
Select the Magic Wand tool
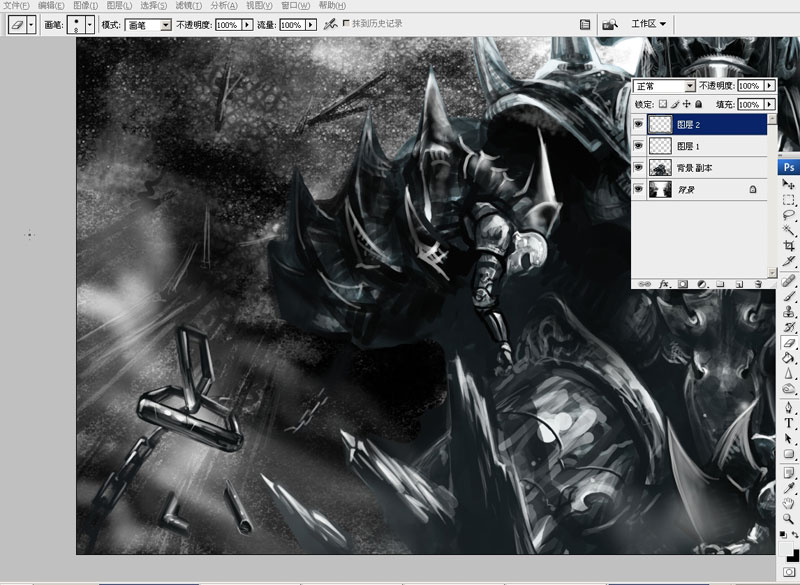789,230
